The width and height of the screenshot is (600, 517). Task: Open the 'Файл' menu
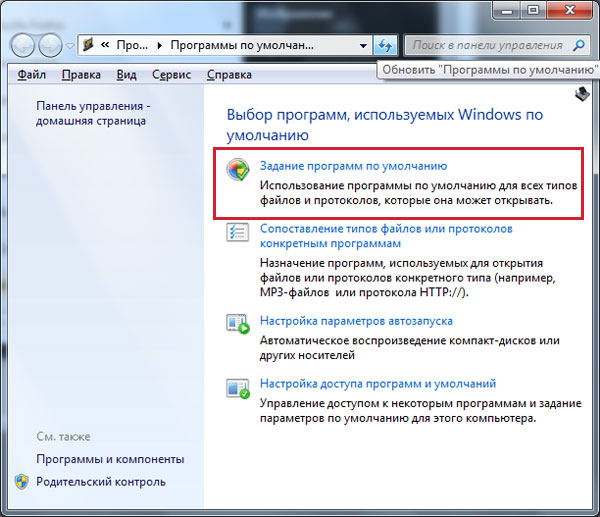click(32, 75)
